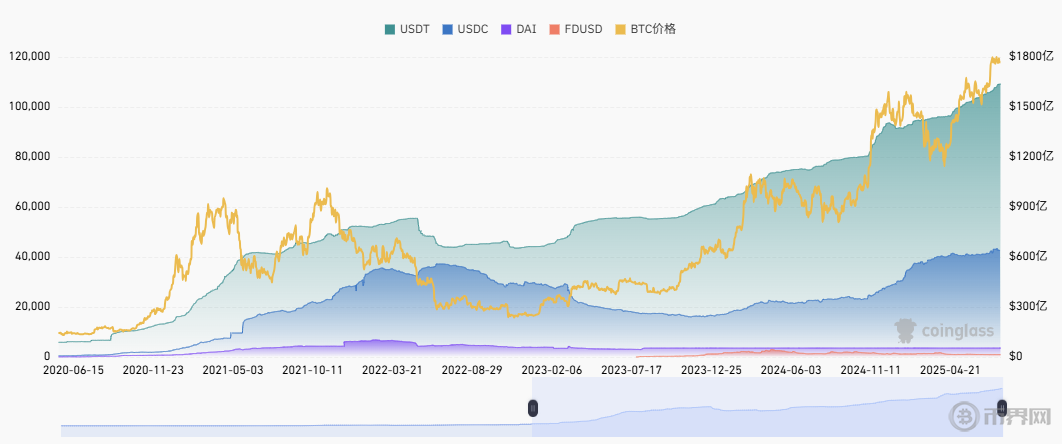This screenshot has height=444, width=1062.
Task: Hide the USDC series via legend
Action: 465,29
